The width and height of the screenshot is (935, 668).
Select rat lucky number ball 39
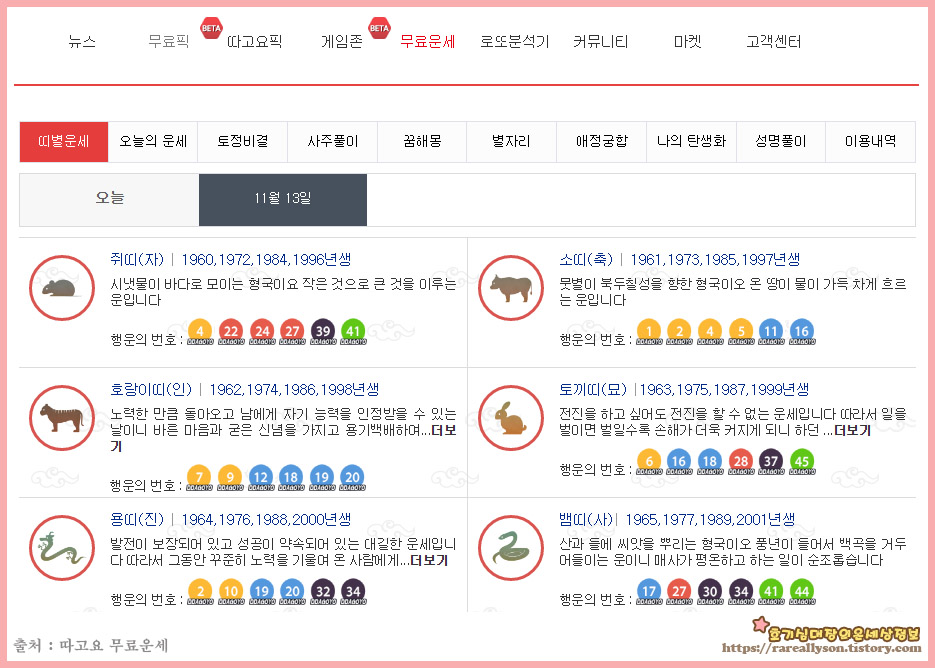point(323,332)
